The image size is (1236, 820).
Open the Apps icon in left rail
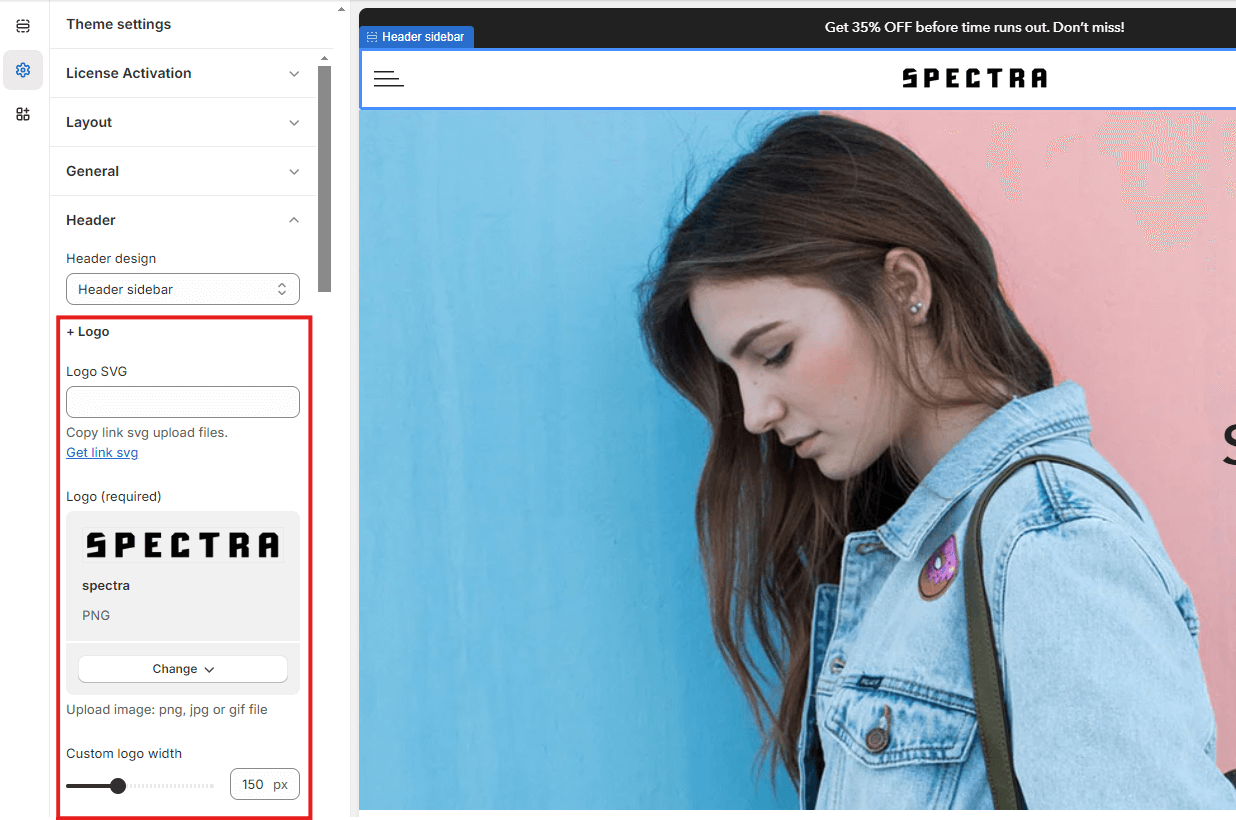23,114
